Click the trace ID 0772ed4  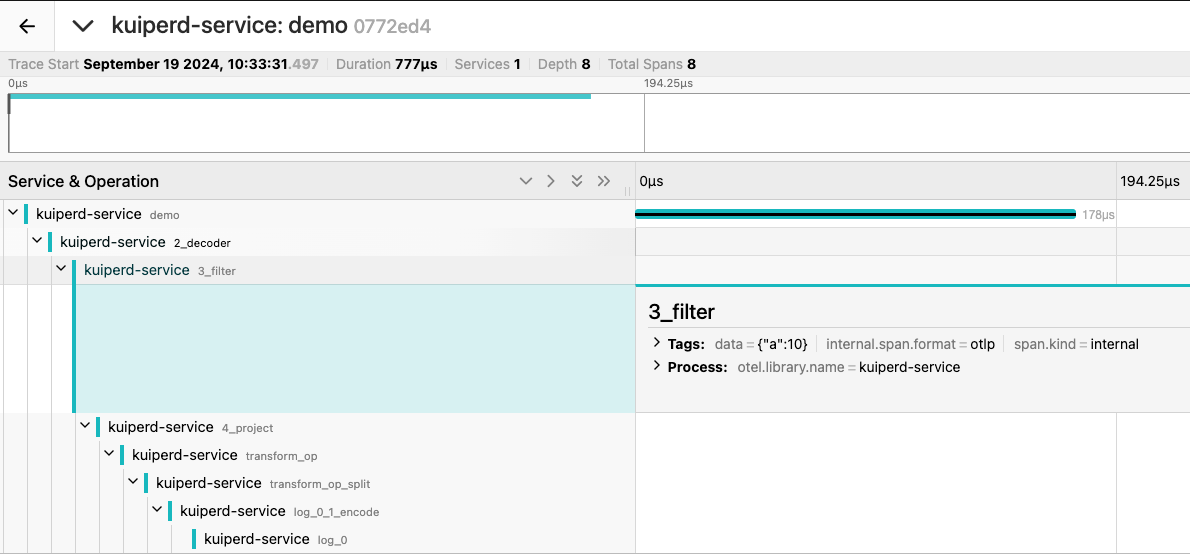tap(392, 27)
